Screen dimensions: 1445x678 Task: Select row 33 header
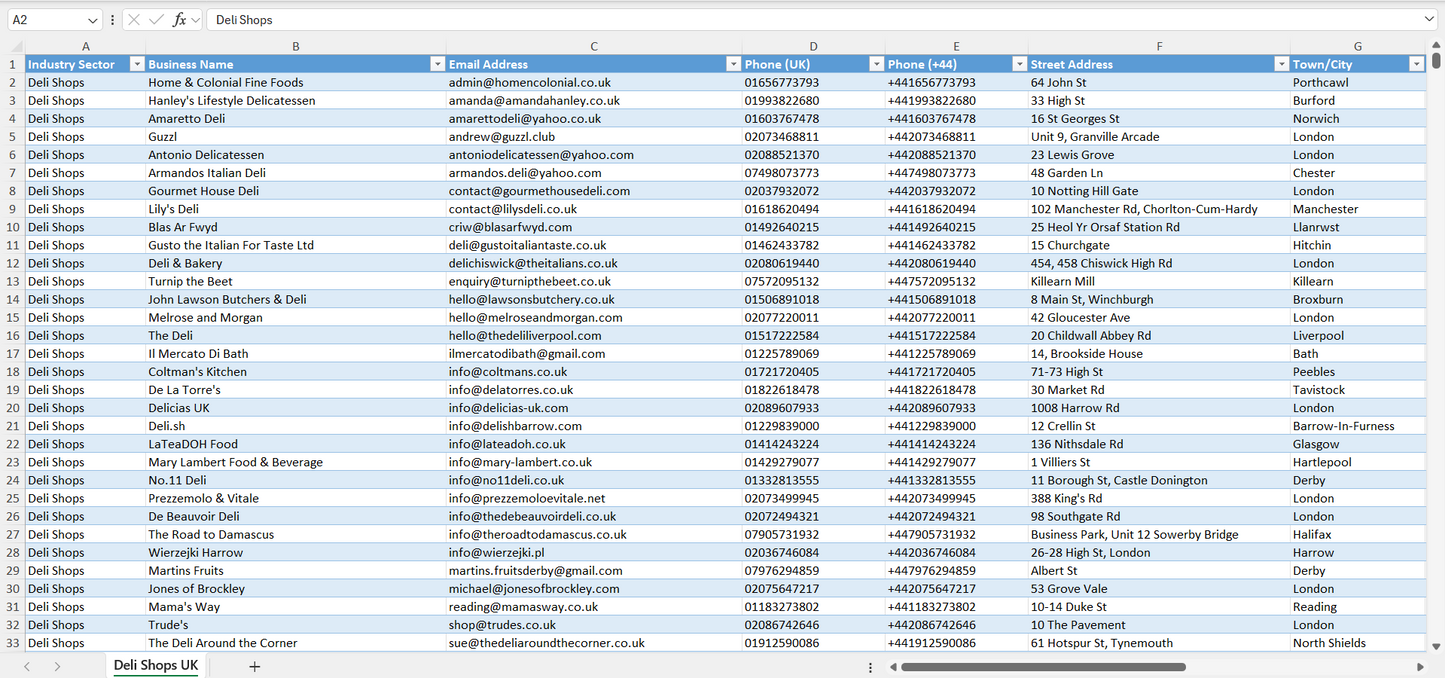click(x=12, y=643)
